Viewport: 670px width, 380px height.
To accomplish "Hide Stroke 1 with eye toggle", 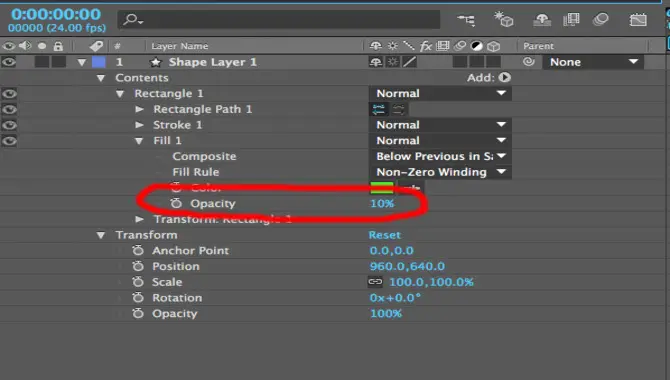I will click(9, 125).
